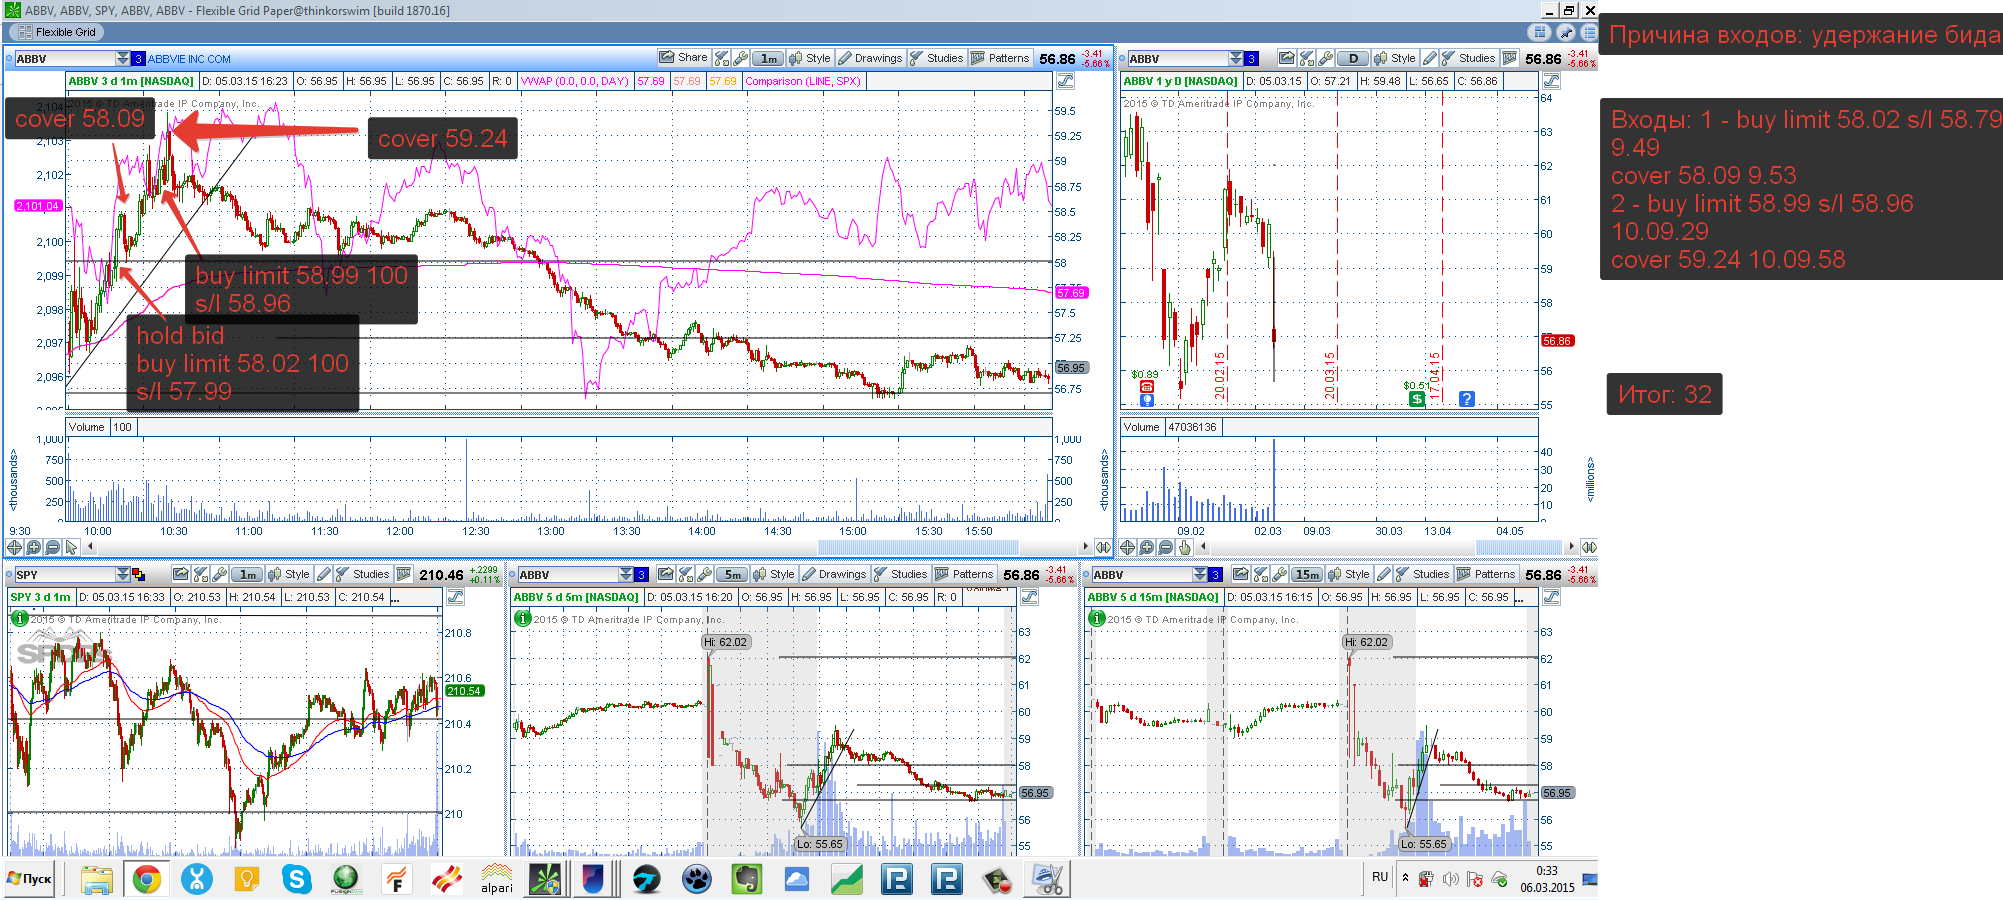This screenshot has height=900, width=2003.
Task: Click the RU language indicator in tray
Action: pyautogui.click(x=1380, y=877)
